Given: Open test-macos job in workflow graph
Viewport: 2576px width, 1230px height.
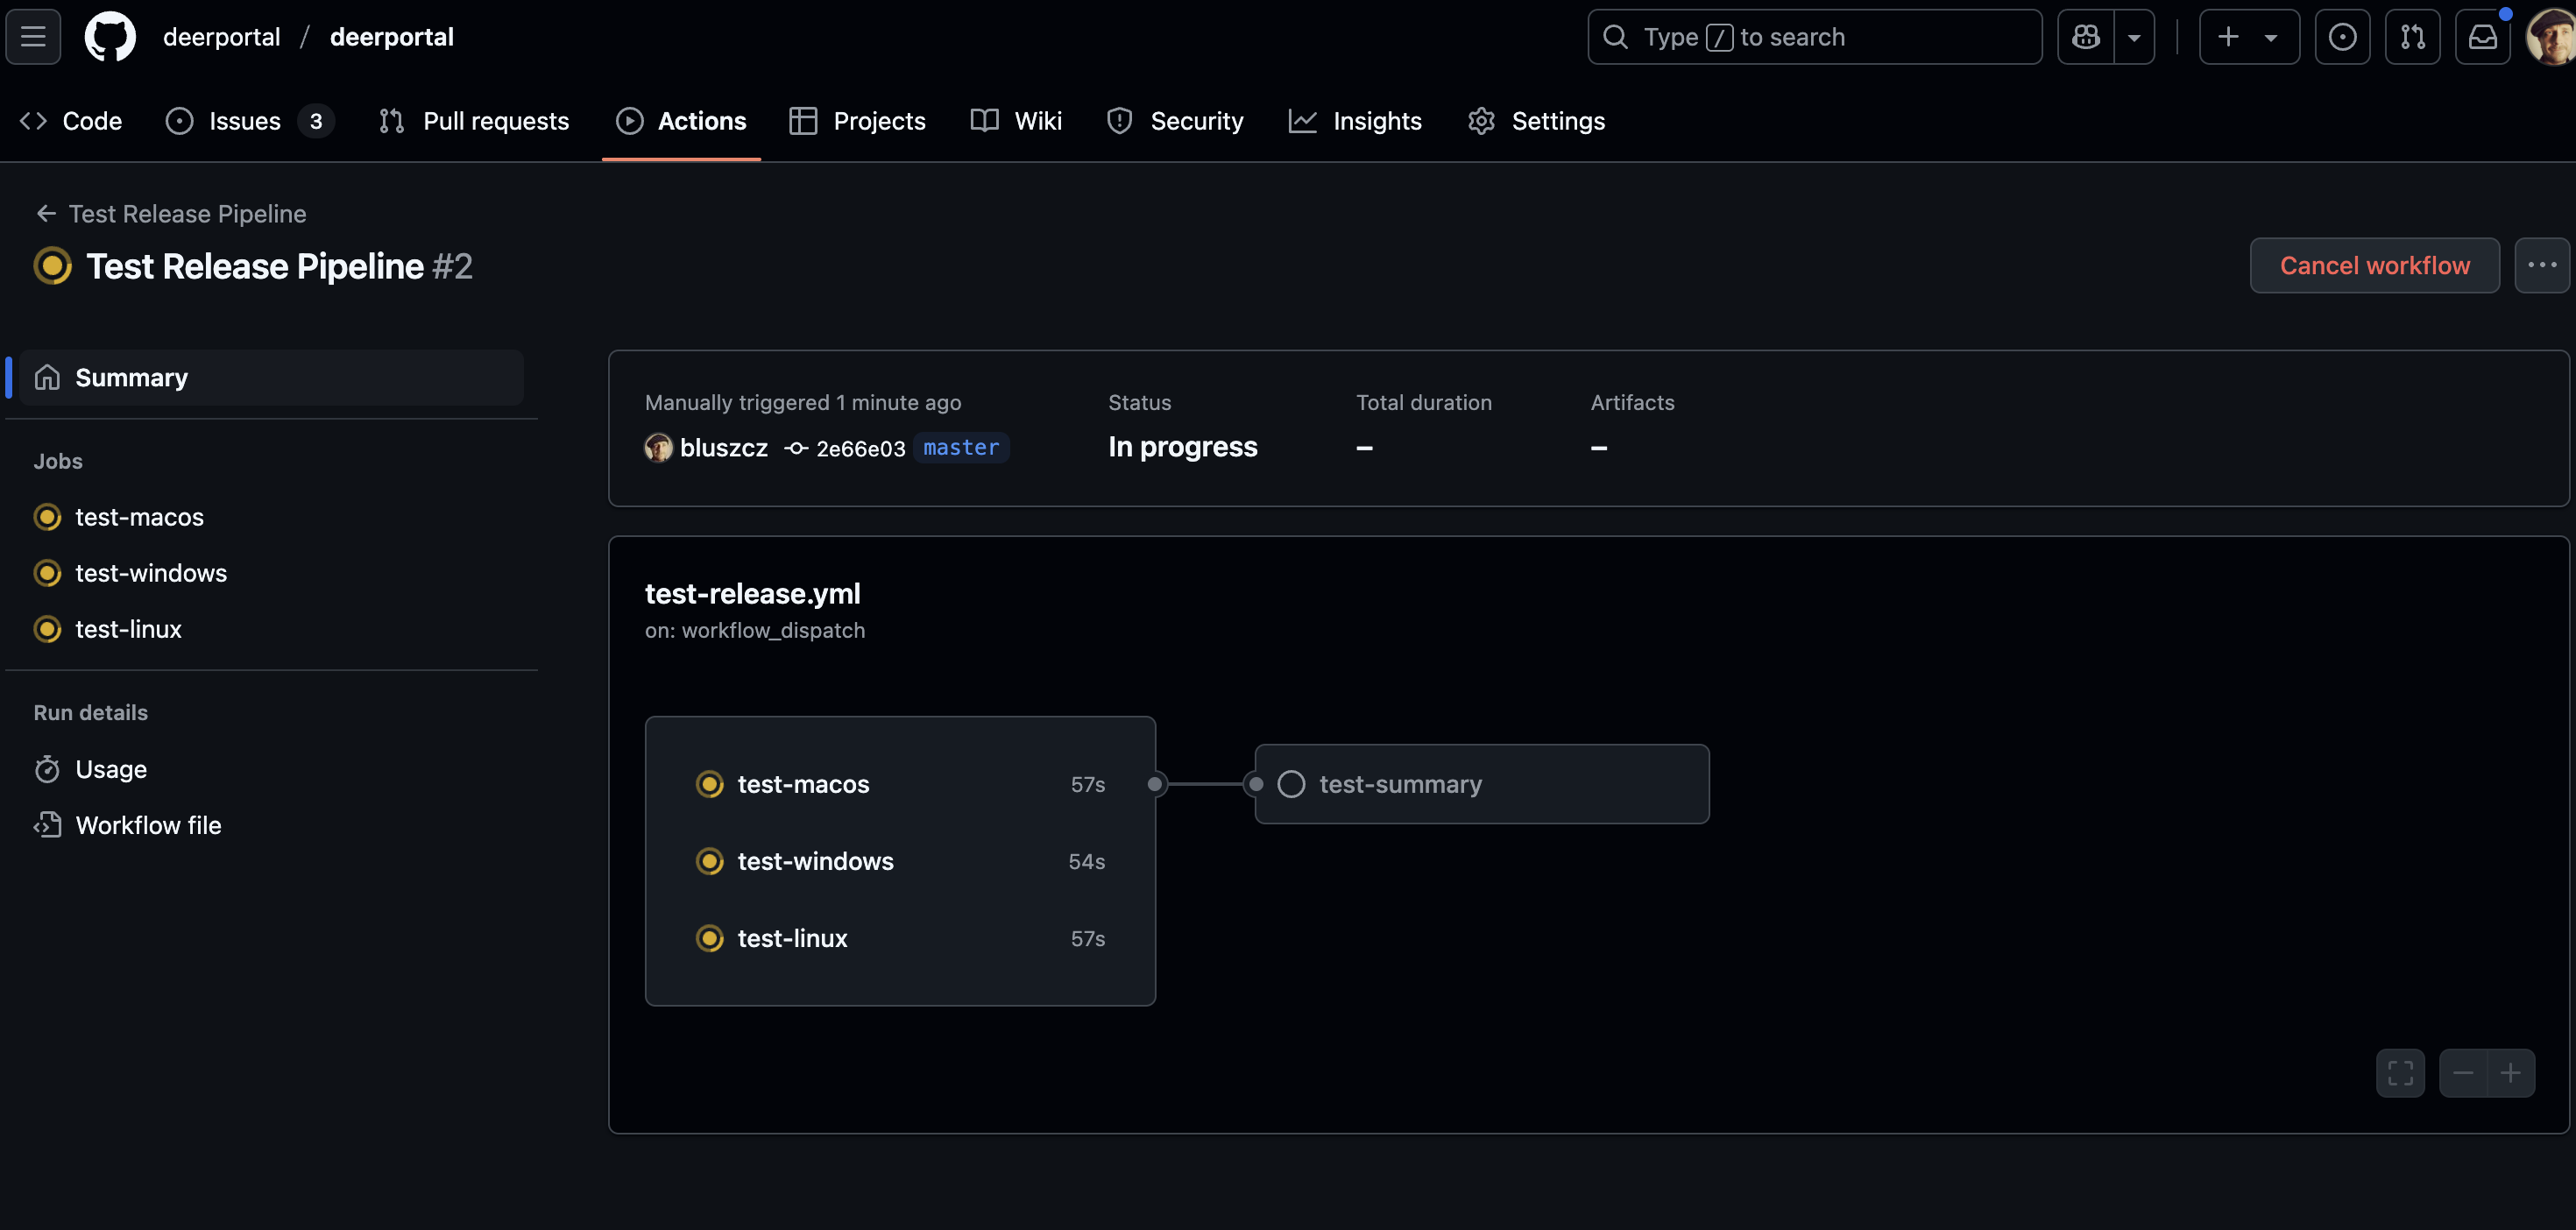Looking at the screenshot, I should (x=900, y=784).
